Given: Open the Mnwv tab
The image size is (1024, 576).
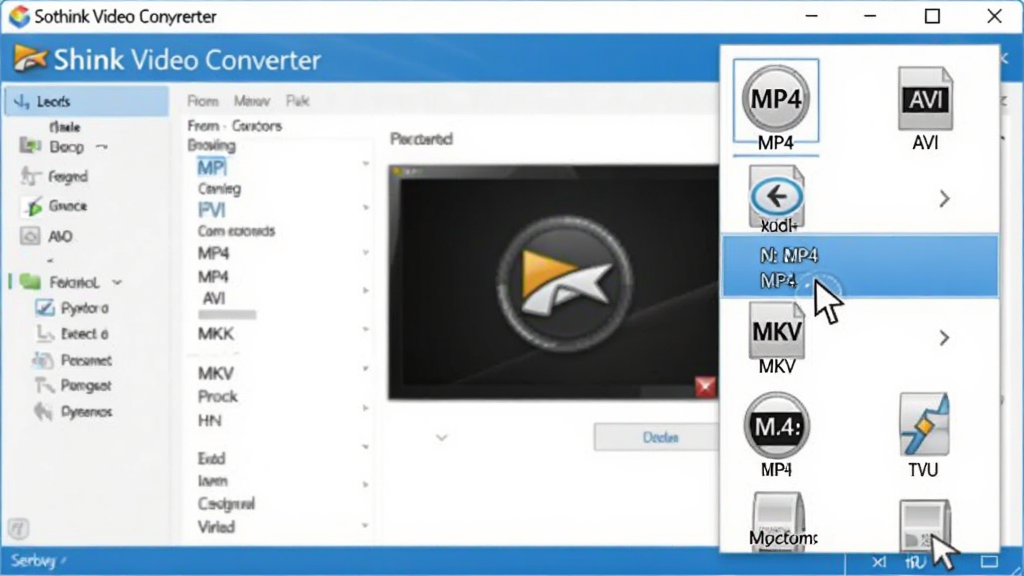Looking at the screenshot, I should [251, 101].
